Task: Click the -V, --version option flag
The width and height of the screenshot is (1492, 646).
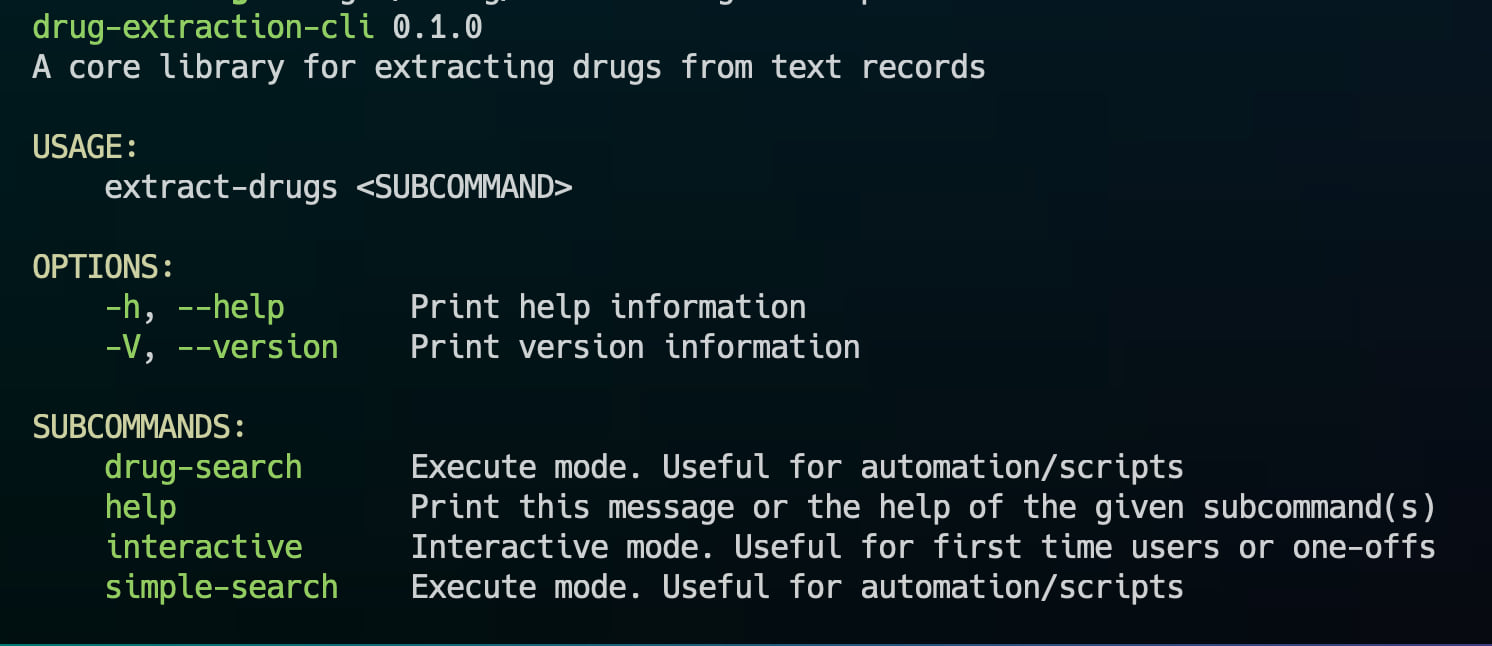Action: point(221,347)
